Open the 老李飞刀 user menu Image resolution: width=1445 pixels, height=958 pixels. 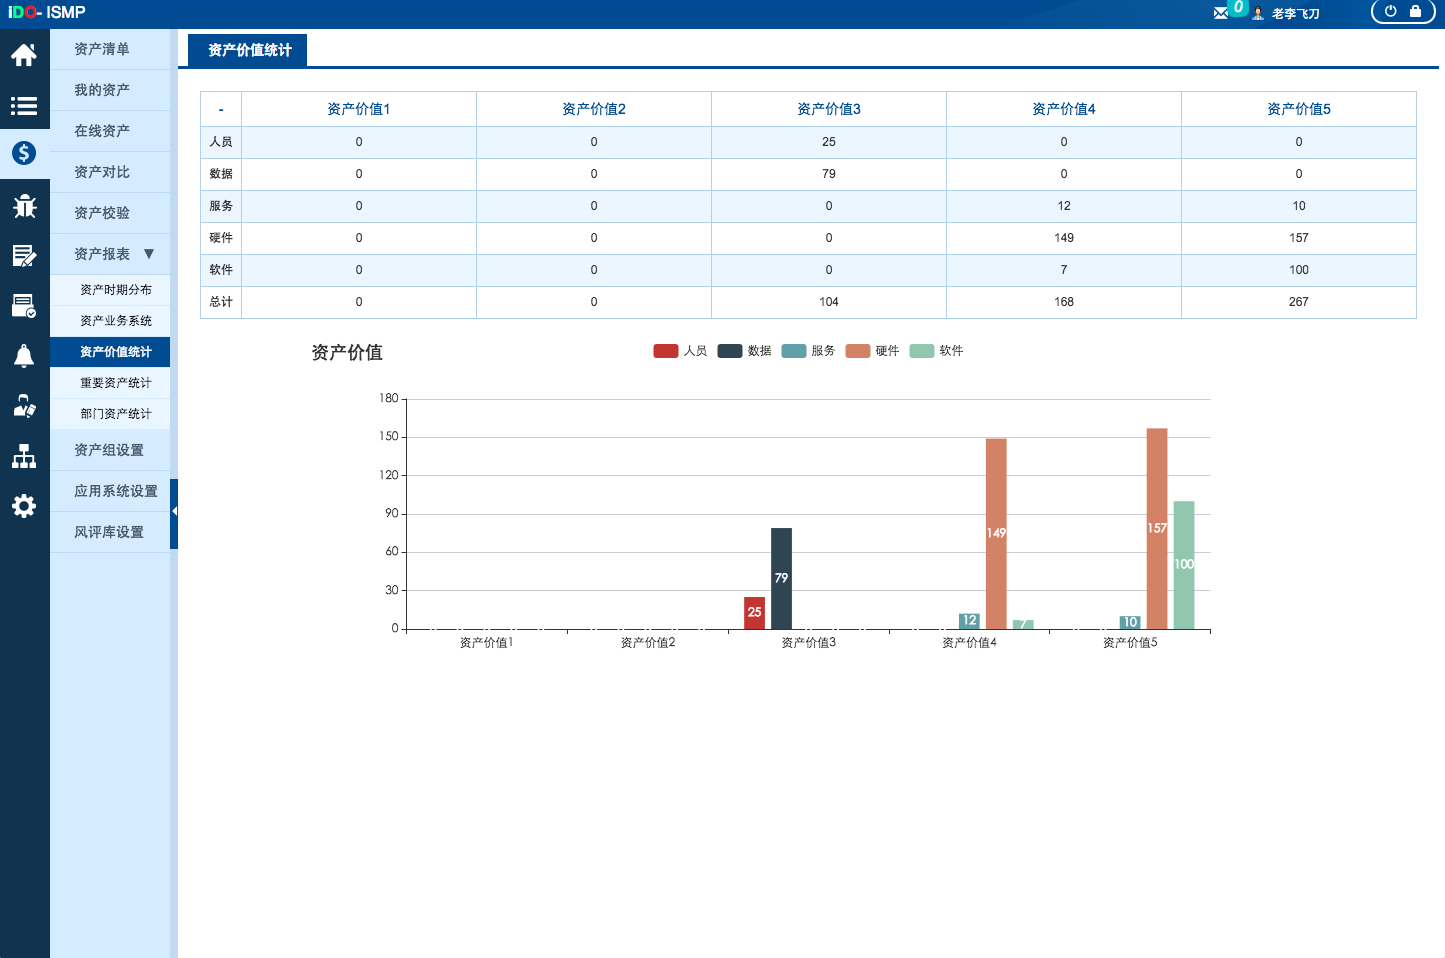[1294, 14]
